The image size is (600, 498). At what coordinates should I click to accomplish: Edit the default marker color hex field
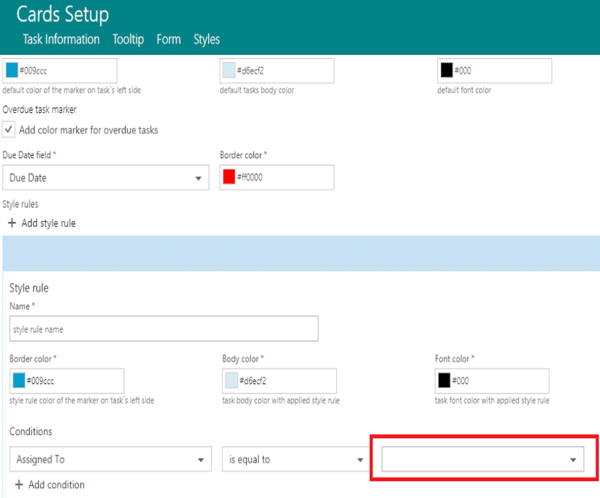pos(60,71)
